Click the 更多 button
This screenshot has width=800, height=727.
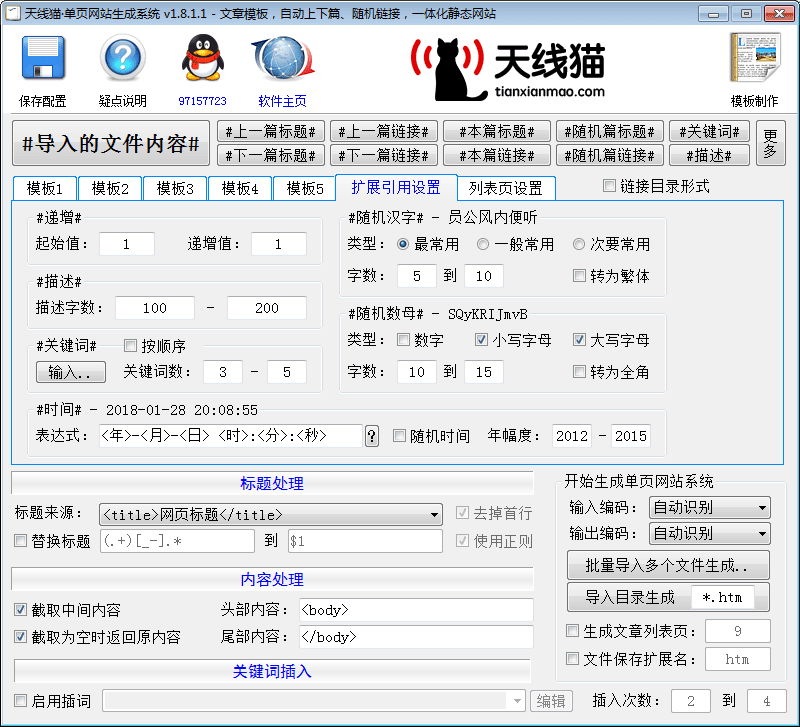(x=770, y=143)
